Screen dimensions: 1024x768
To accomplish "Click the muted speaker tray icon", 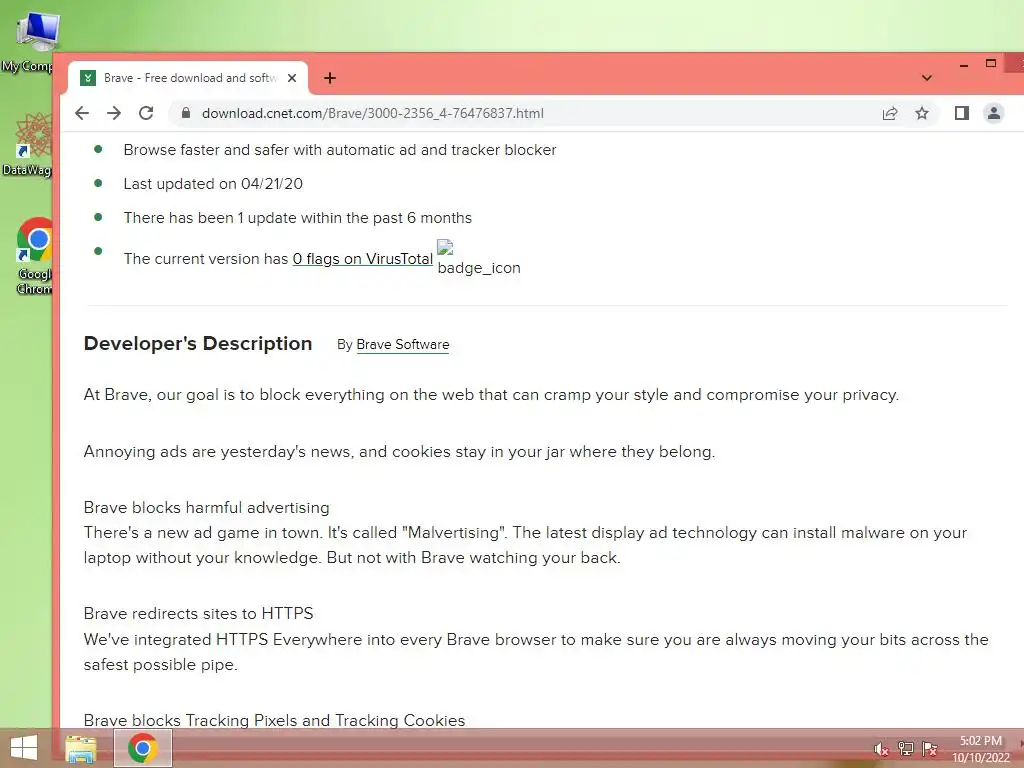I will click(881, 749).
